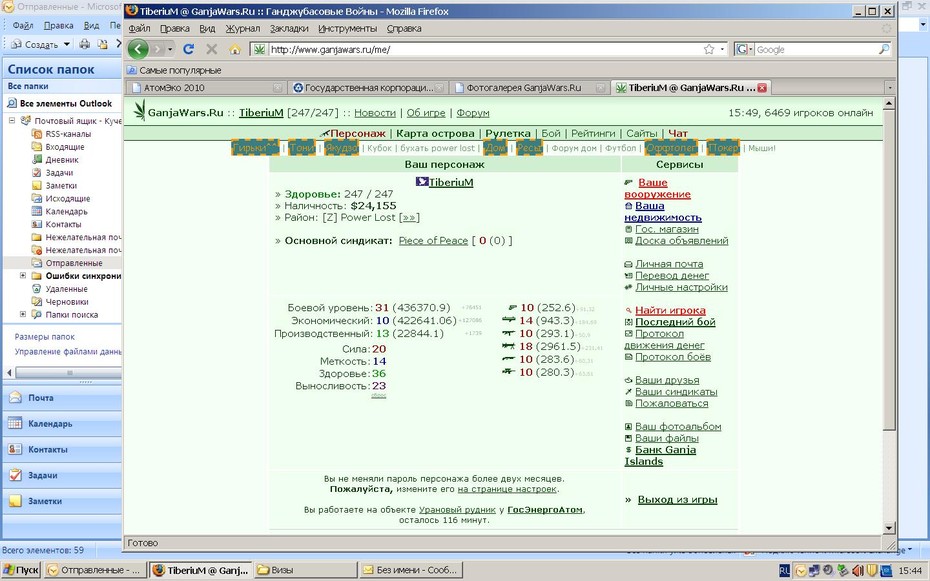The image size is (930, 581).
Task: Open the Об игре link
Action: coord(426,113)
